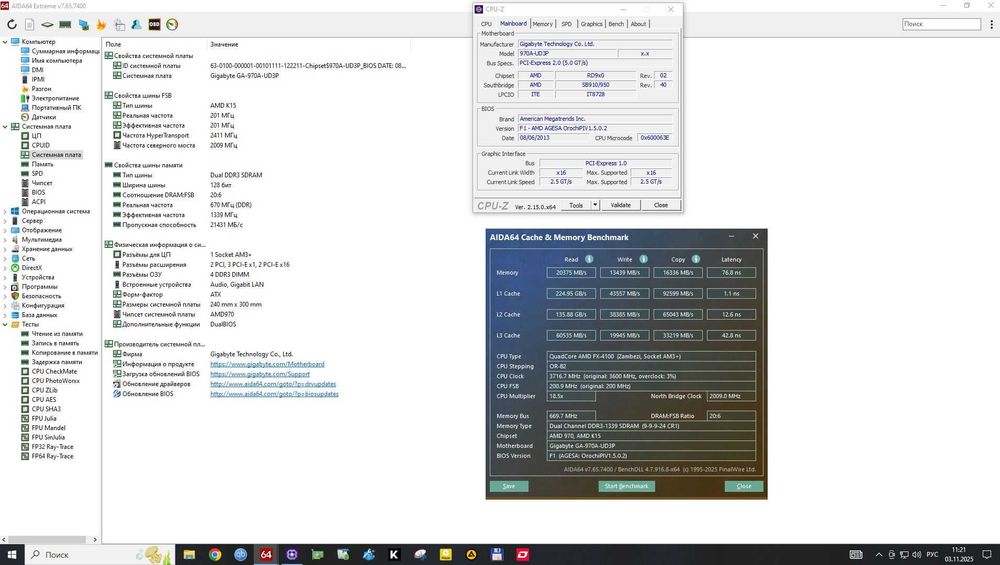Click the info icon next to Write
Screen dimensions: 1000x565
(x=643, y=259)
